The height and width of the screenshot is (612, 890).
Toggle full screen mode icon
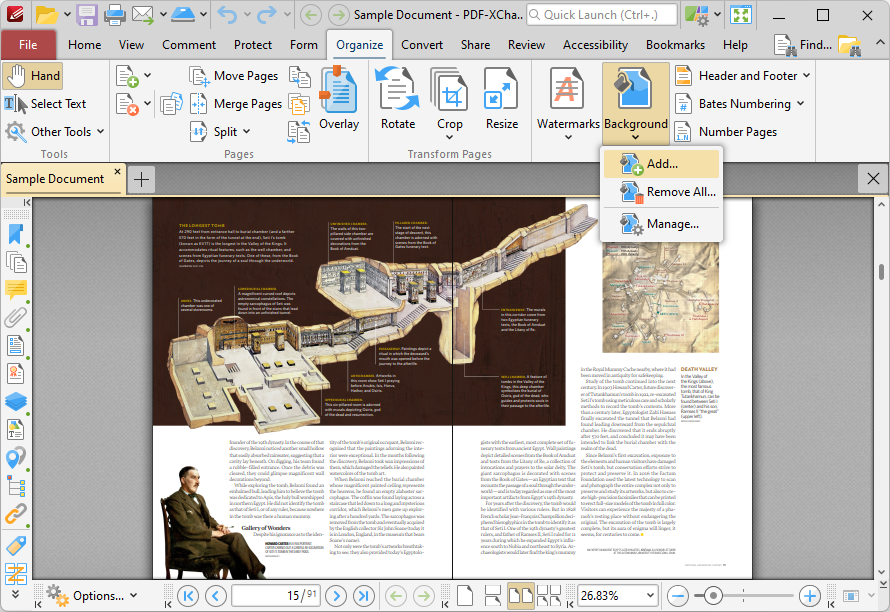741,15
